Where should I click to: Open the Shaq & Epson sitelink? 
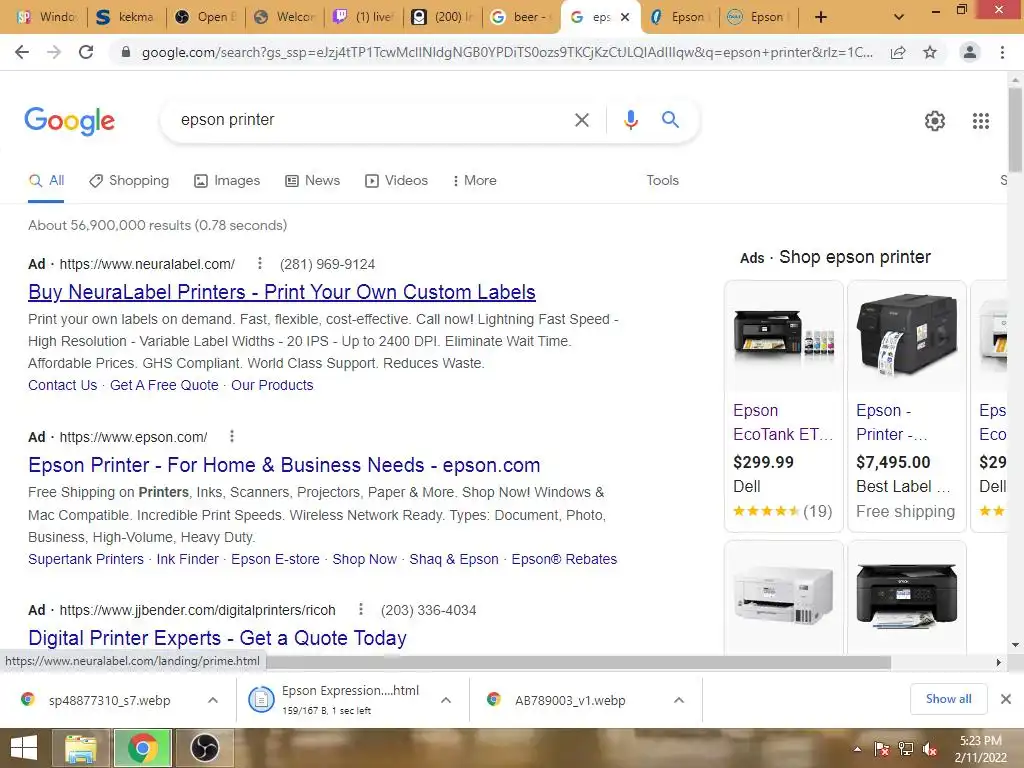click(454, 560)
